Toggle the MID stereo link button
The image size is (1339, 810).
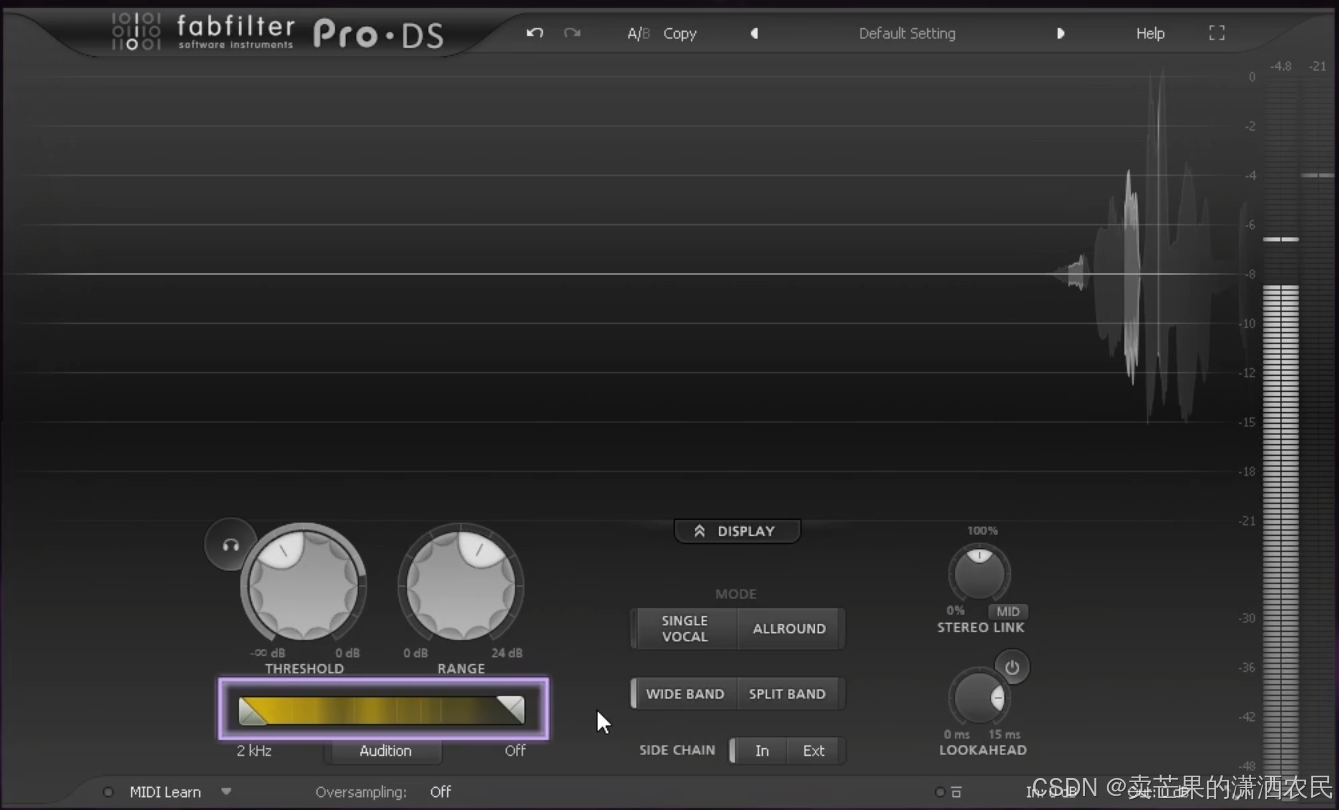pyautogui.click(x=1008, y=612)
